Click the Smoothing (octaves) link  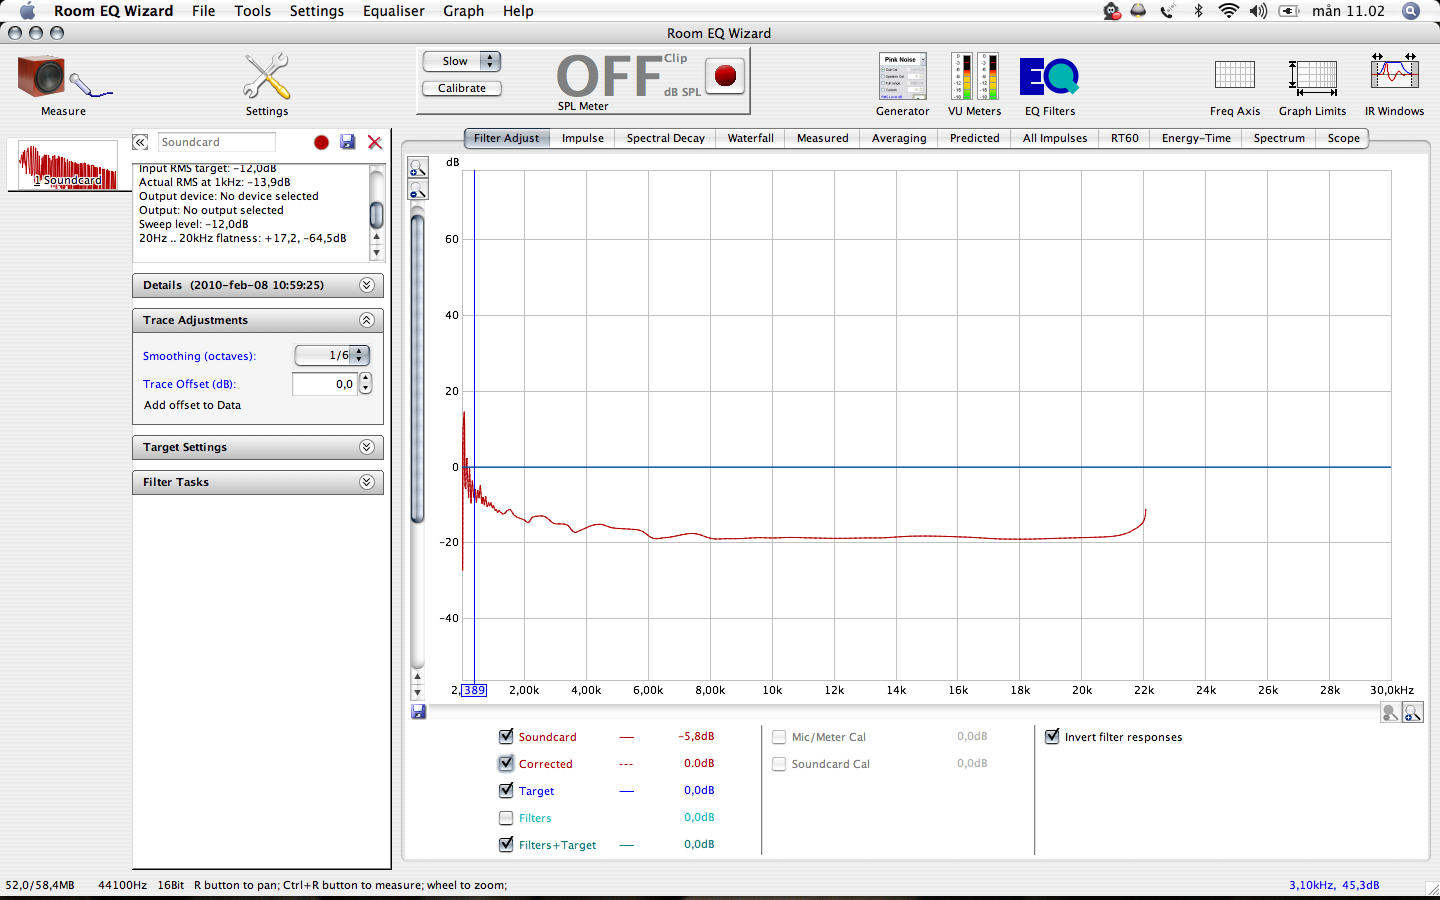[x=199, y=356]
